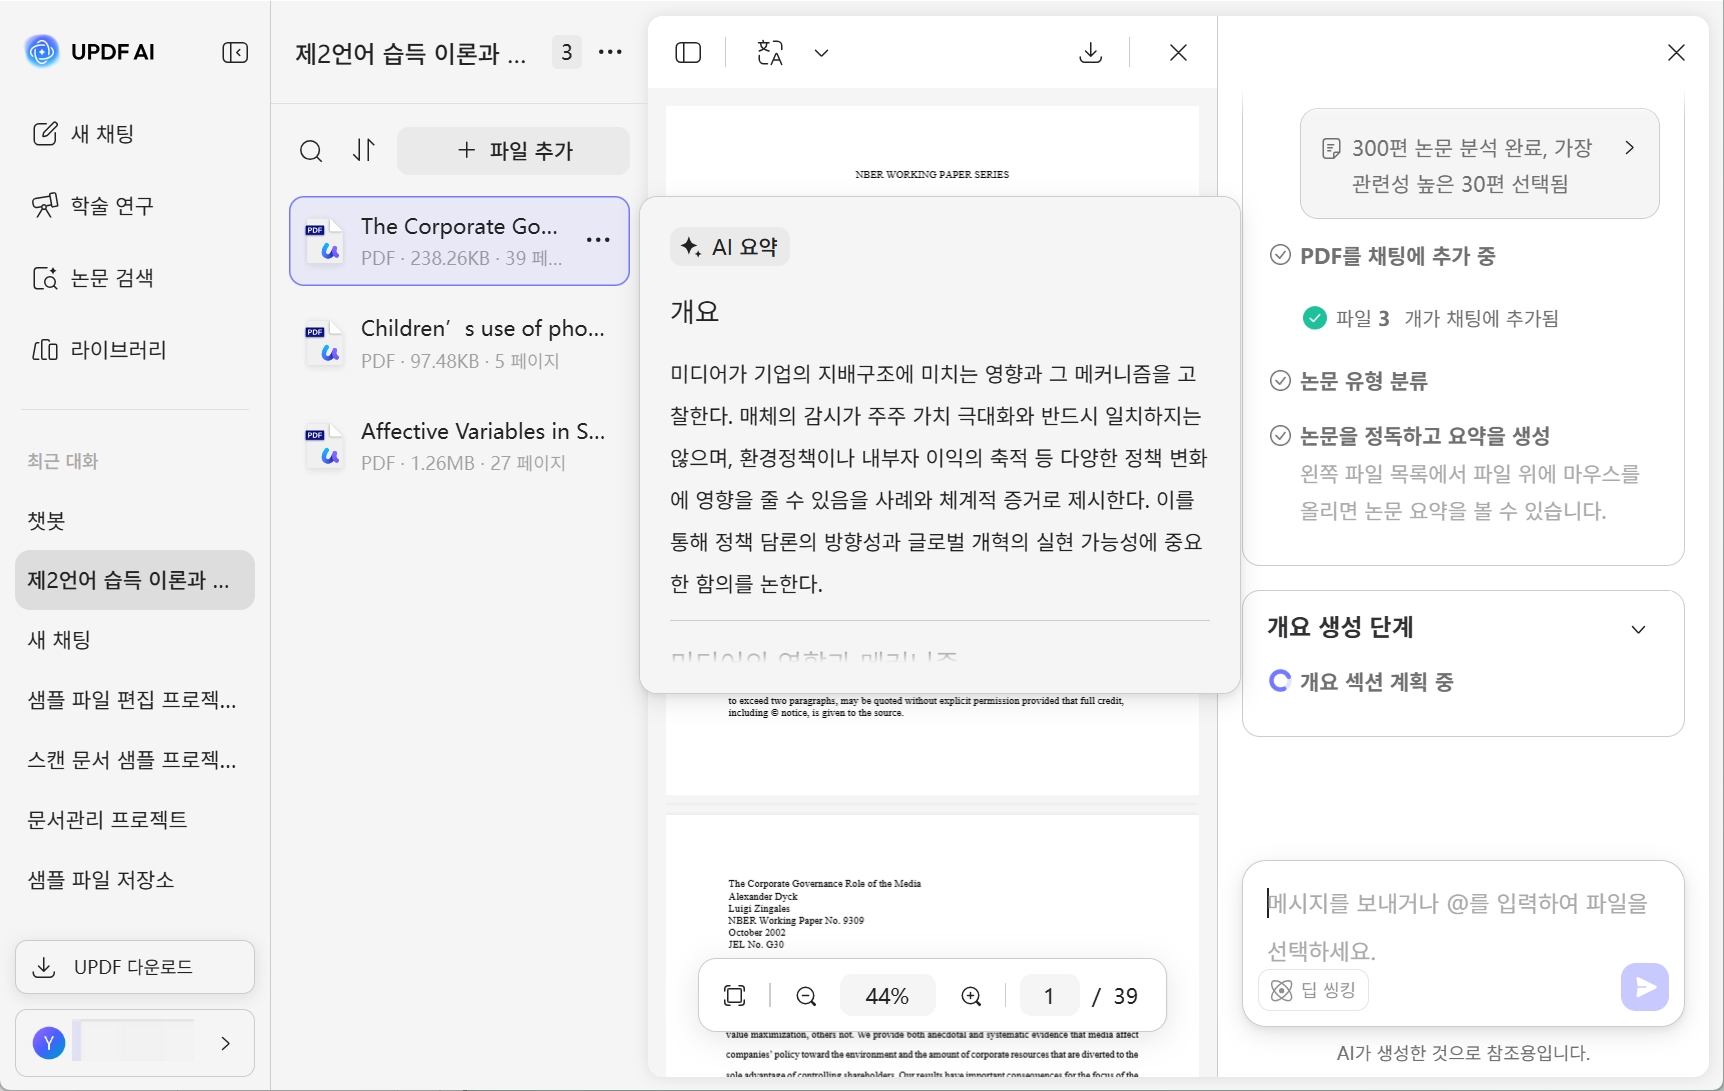Click the translate icon in viewer toolbar
This screenshot has height=1091, width=1724.
(x=770, y=52)
